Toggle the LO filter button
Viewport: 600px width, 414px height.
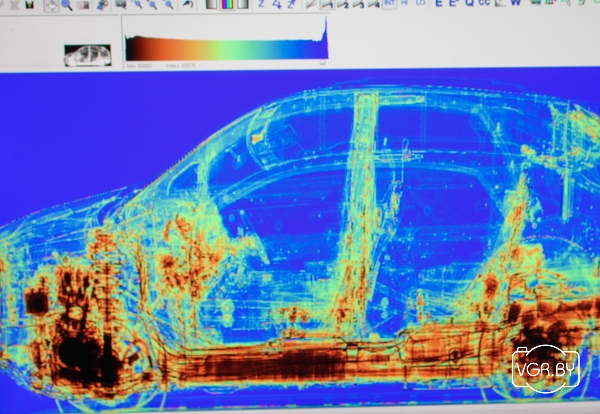420,3
